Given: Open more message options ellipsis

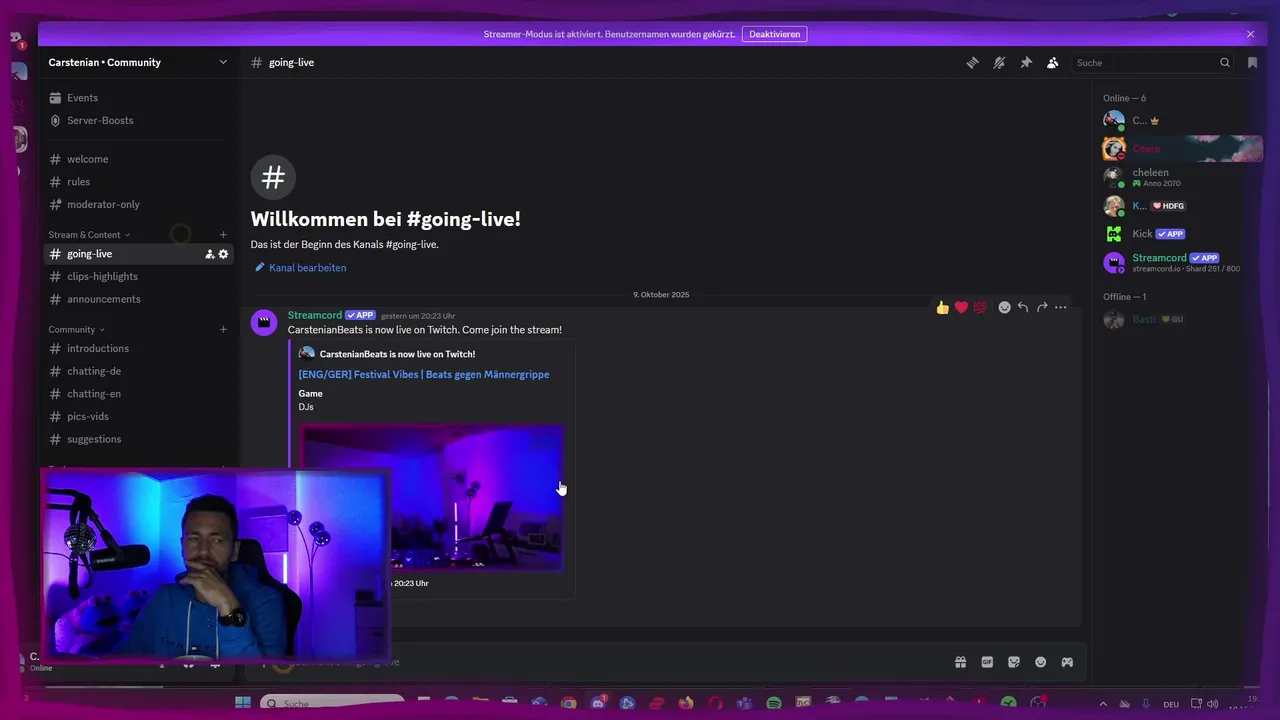Looking at the screenshot, I should point(1061,308).
